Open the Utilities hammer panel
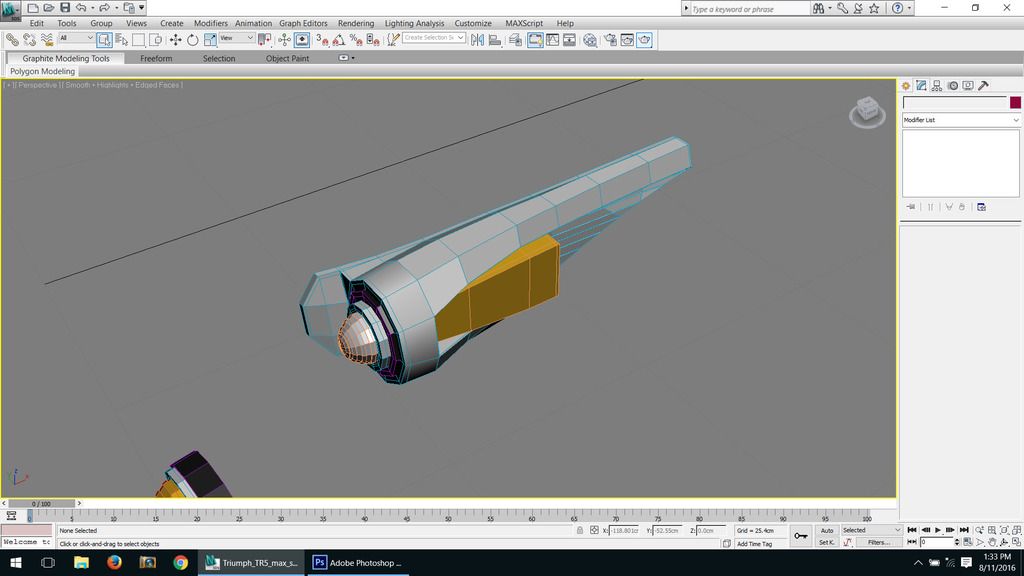This screenshot has height=576, width=1024. pyautogui.click(x=983, y=86)
